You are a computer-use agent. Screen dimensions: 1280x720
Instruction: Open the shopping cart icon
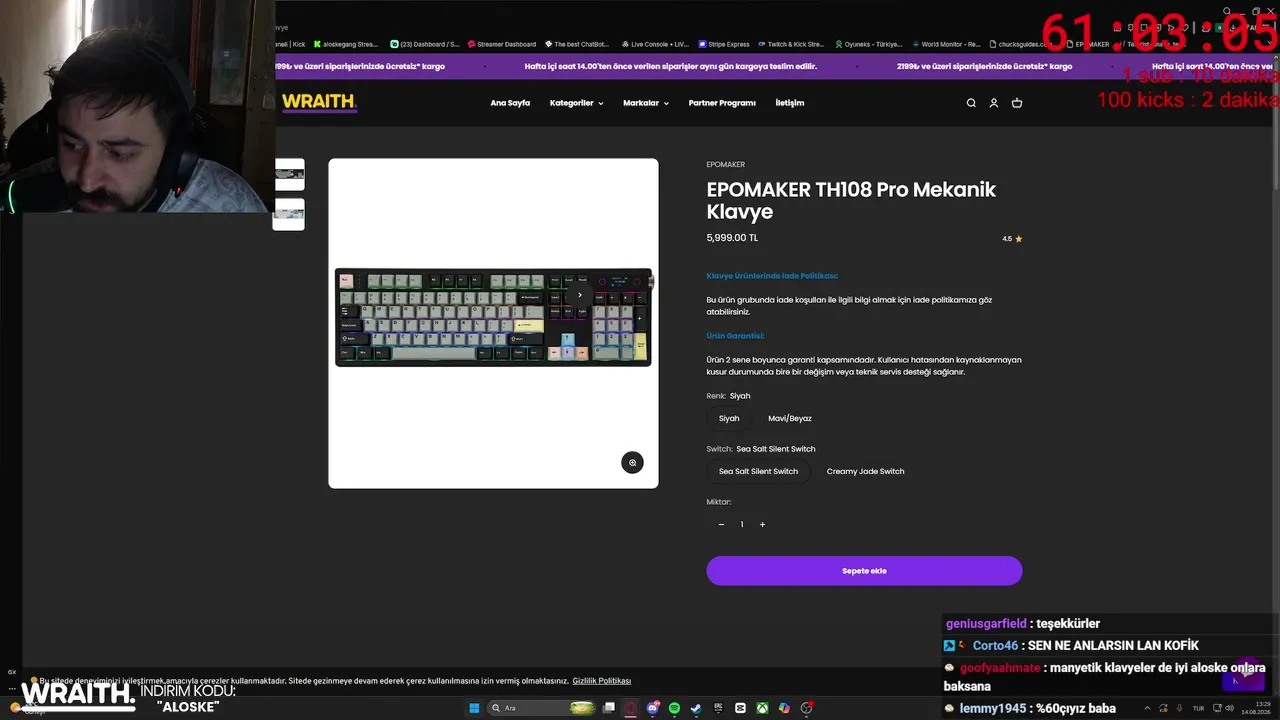tap(1017, 103)
